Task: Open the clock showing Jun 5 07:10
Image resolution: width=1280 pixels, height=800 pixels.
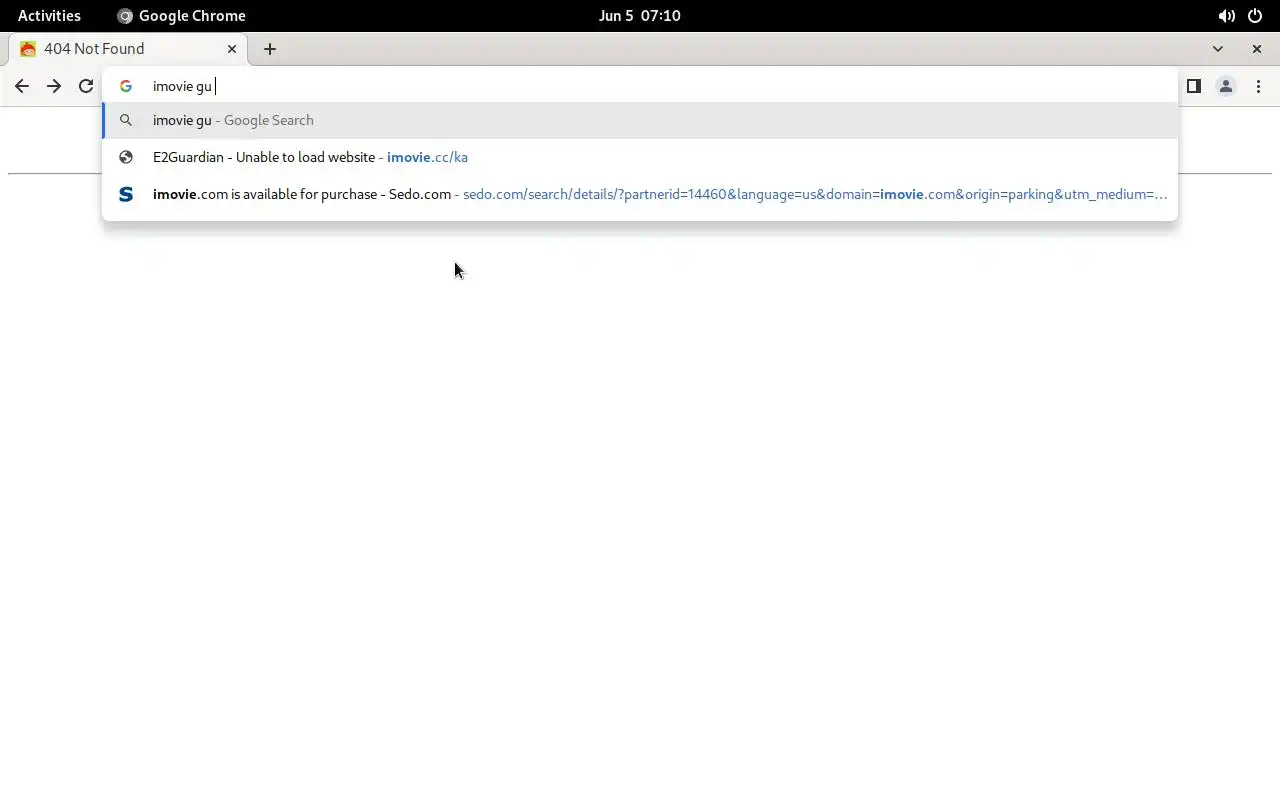Action: (640, 16)
